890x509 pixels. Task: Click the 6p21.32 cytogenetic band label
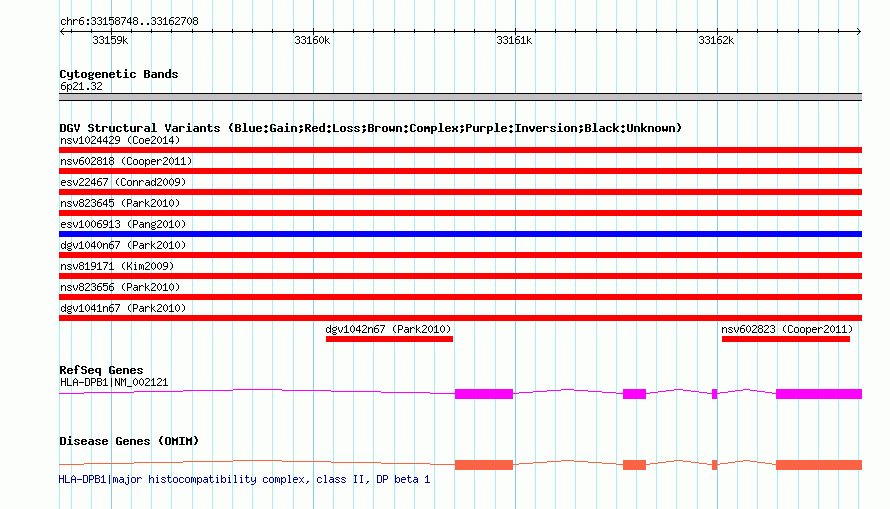(81, 87)
